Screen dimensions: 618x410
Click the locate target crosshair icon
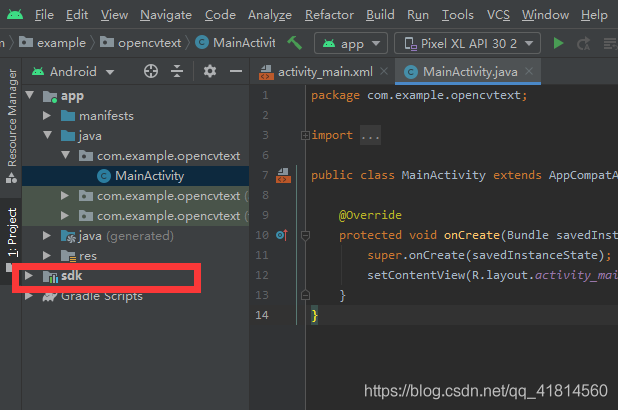[x=151, y=71]
